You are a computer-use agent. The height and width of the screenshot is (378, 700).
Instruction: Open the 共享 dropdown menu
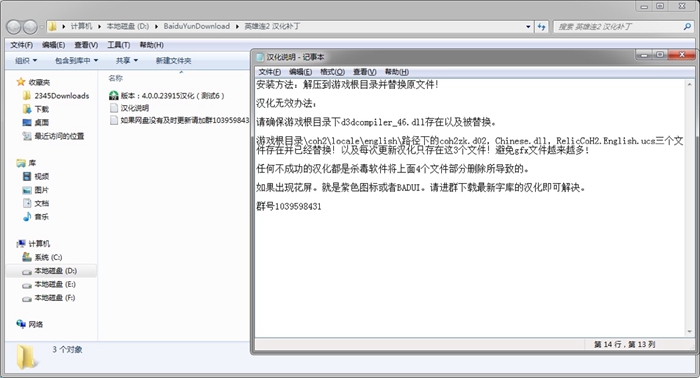click(127, 61)
